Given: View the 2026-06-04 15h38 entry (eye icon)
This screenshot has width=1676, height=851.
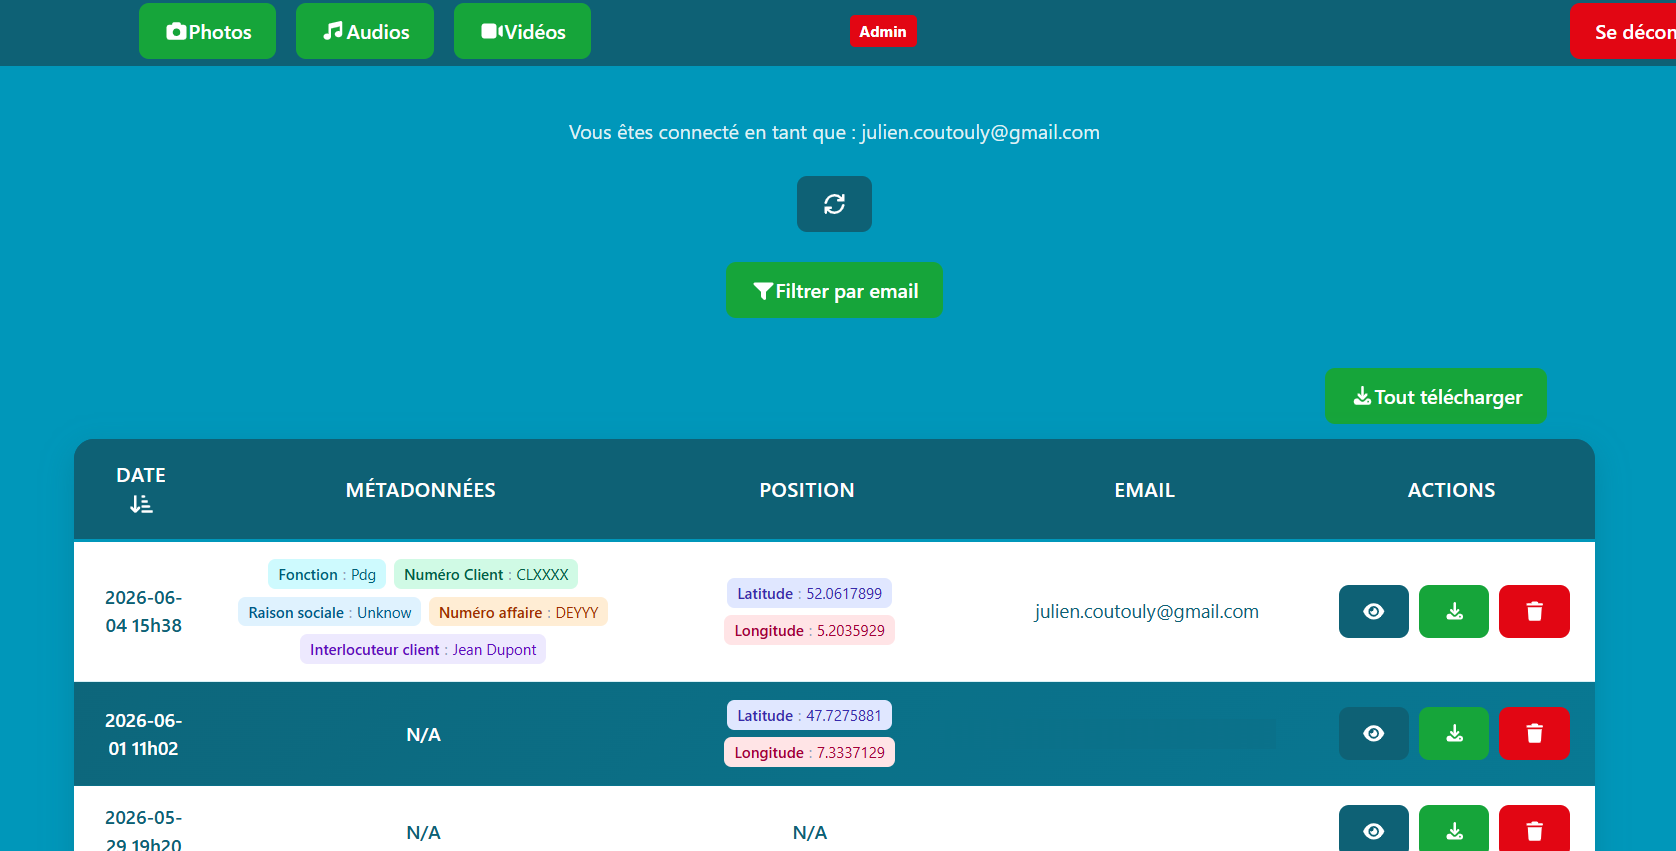Looking at the screenshot, I should [1374, 611].
